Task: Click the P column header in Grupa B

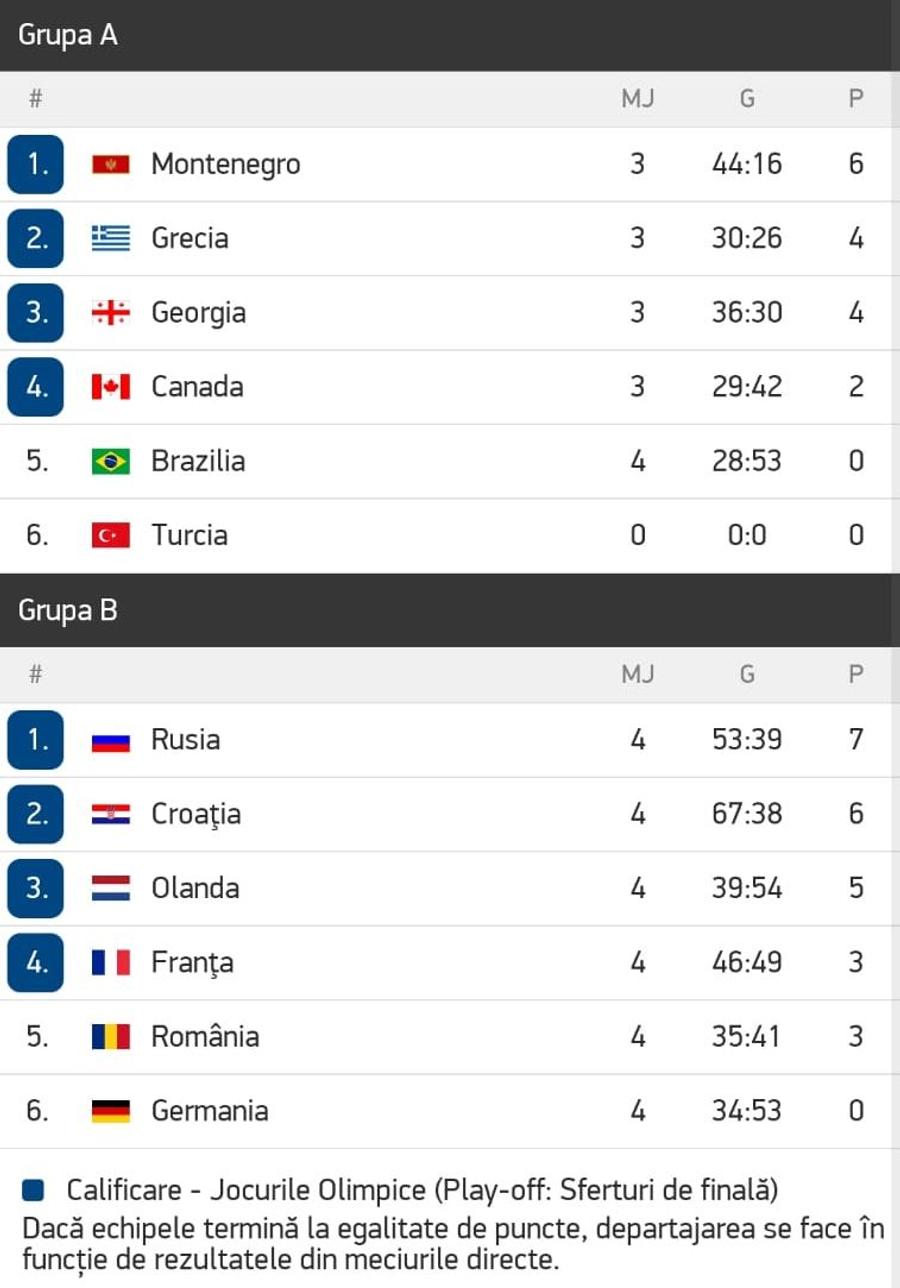Action: pyautogui.click(x=856, y=674)
